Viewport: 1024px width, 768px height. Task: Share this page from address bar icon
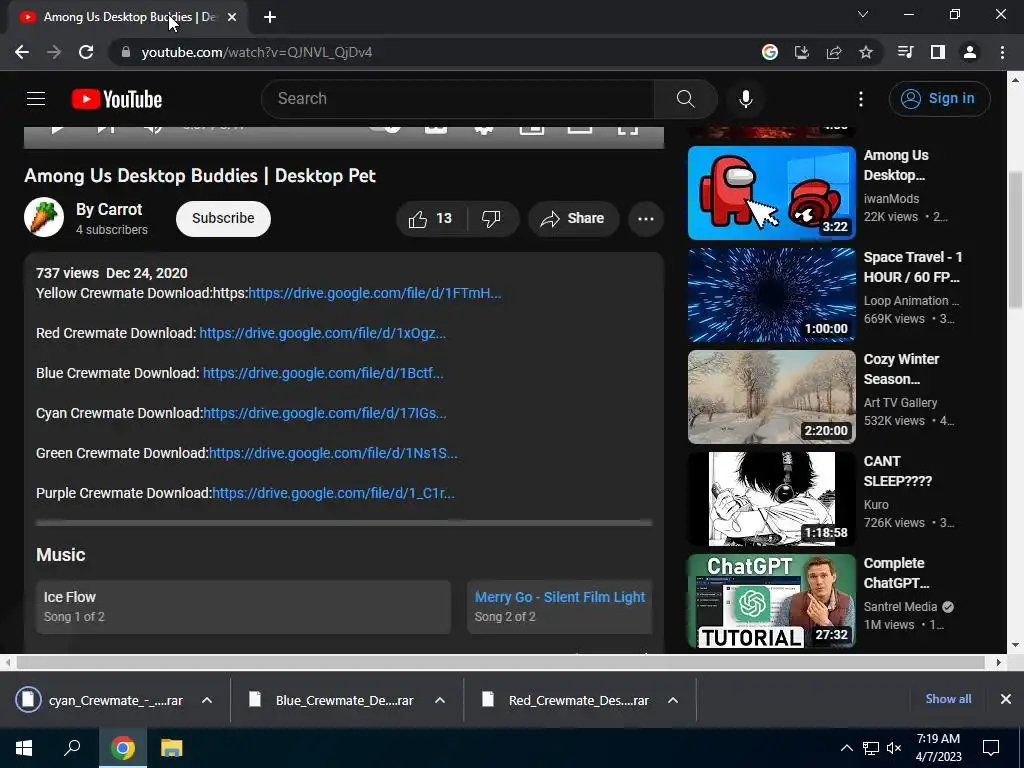click(833, 52)
